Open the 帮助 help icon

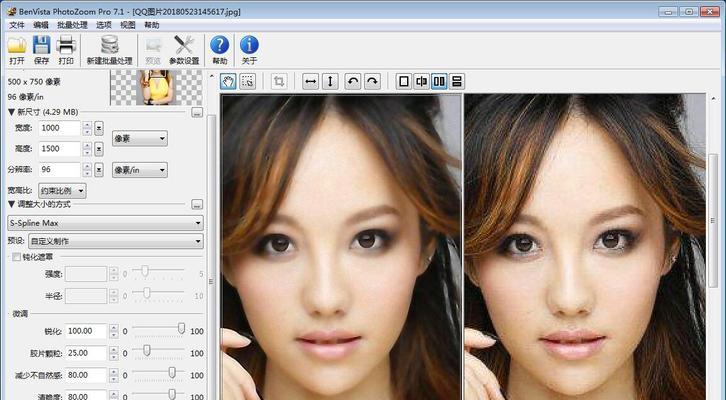(219, 50)
